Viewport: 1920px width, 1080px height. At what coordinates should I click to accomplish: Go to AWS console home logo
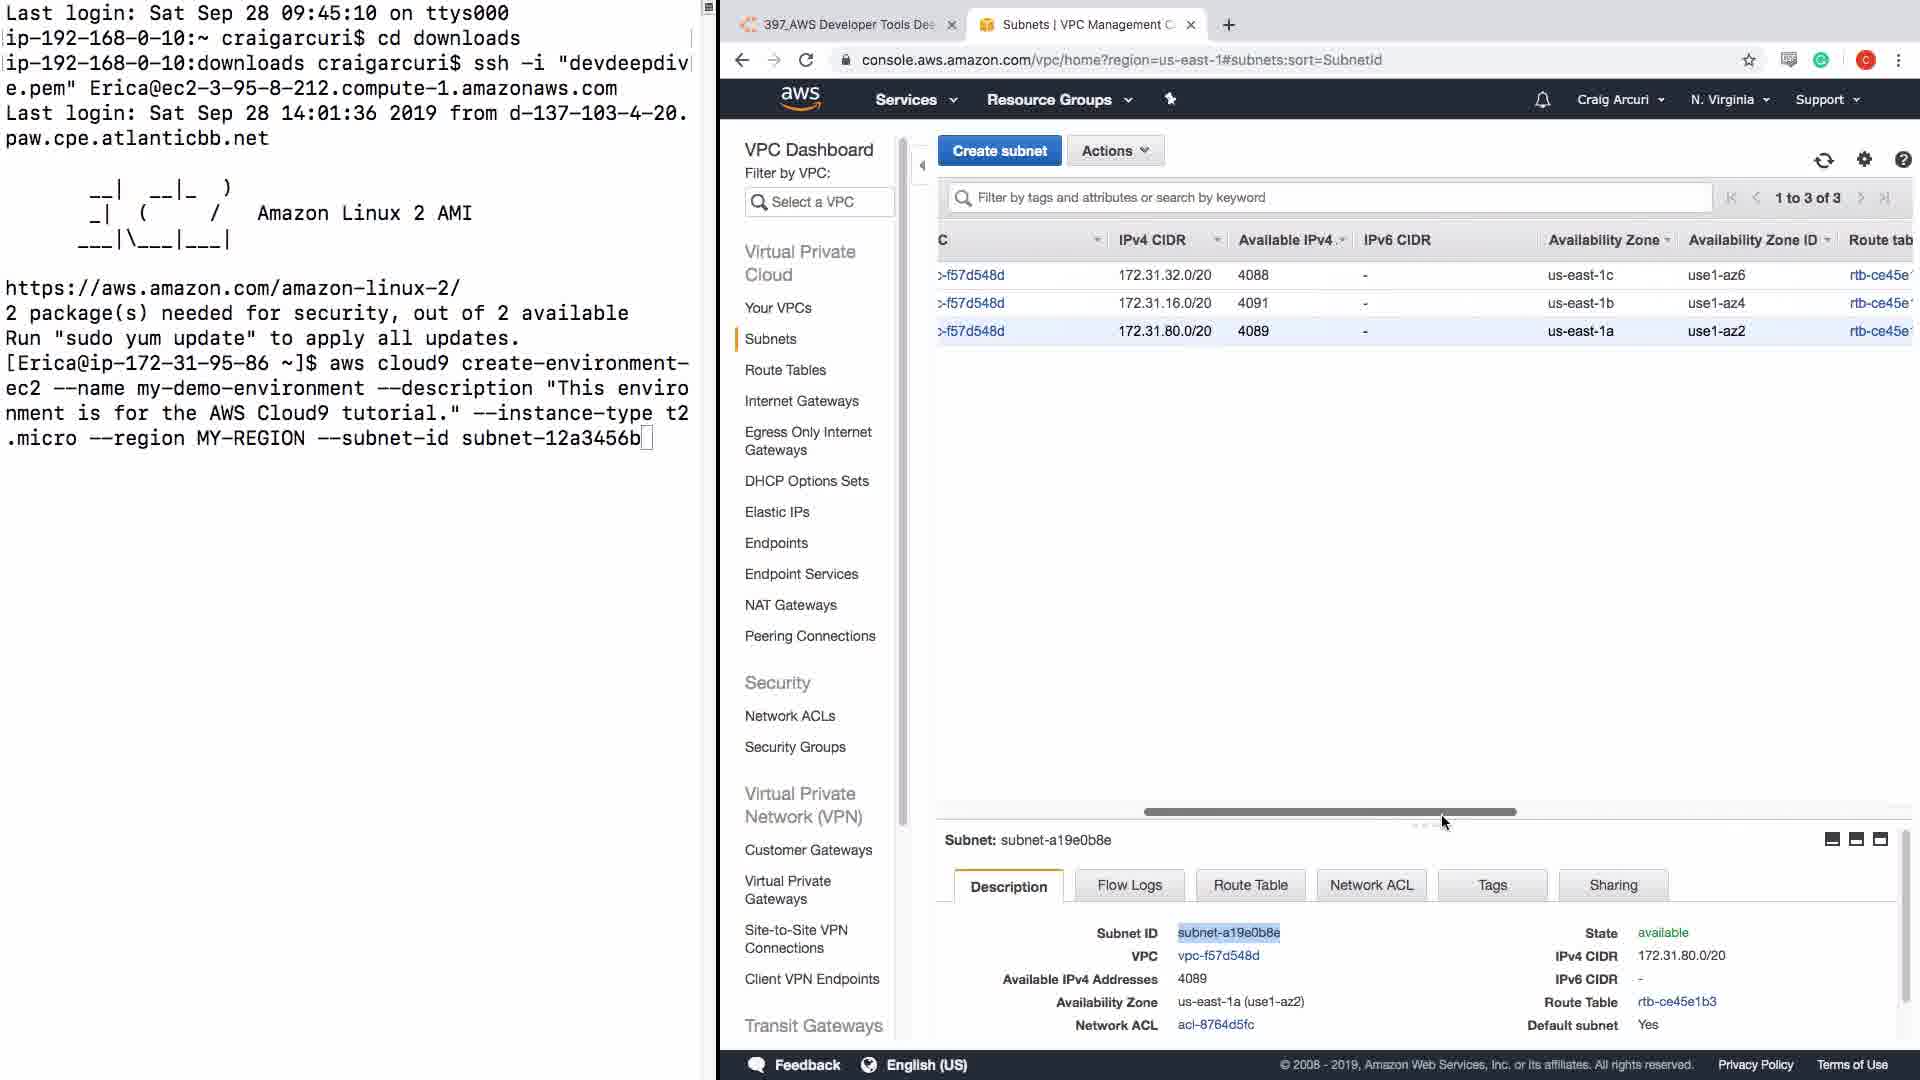(800, 98)
